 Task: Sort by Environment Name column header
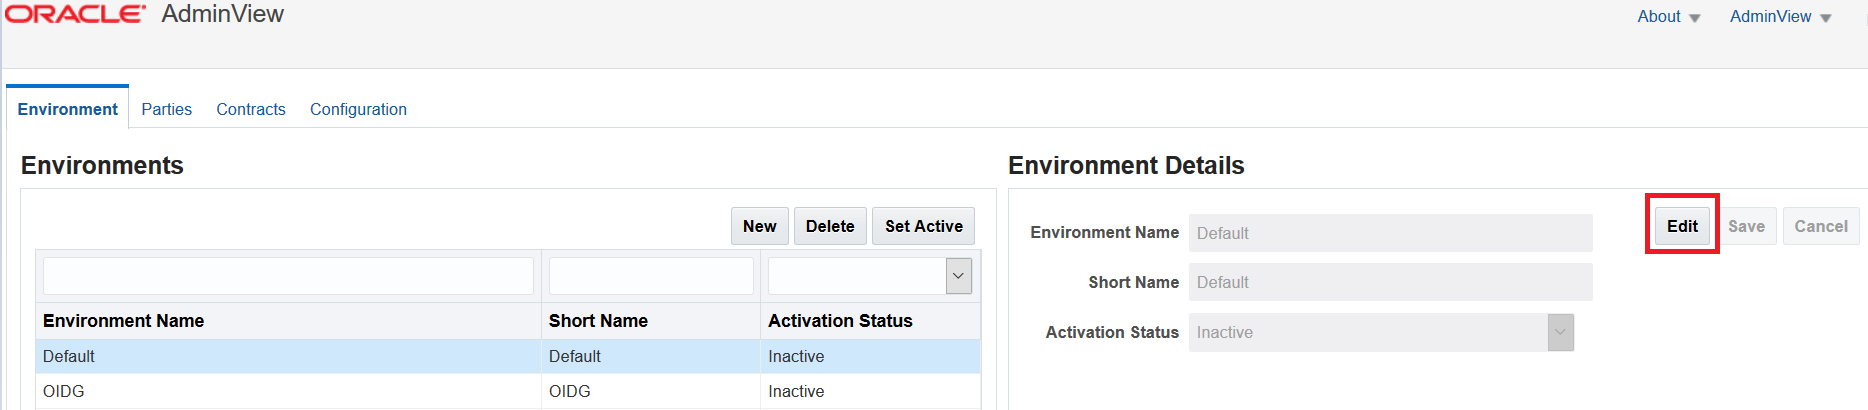tap(124, 321)
